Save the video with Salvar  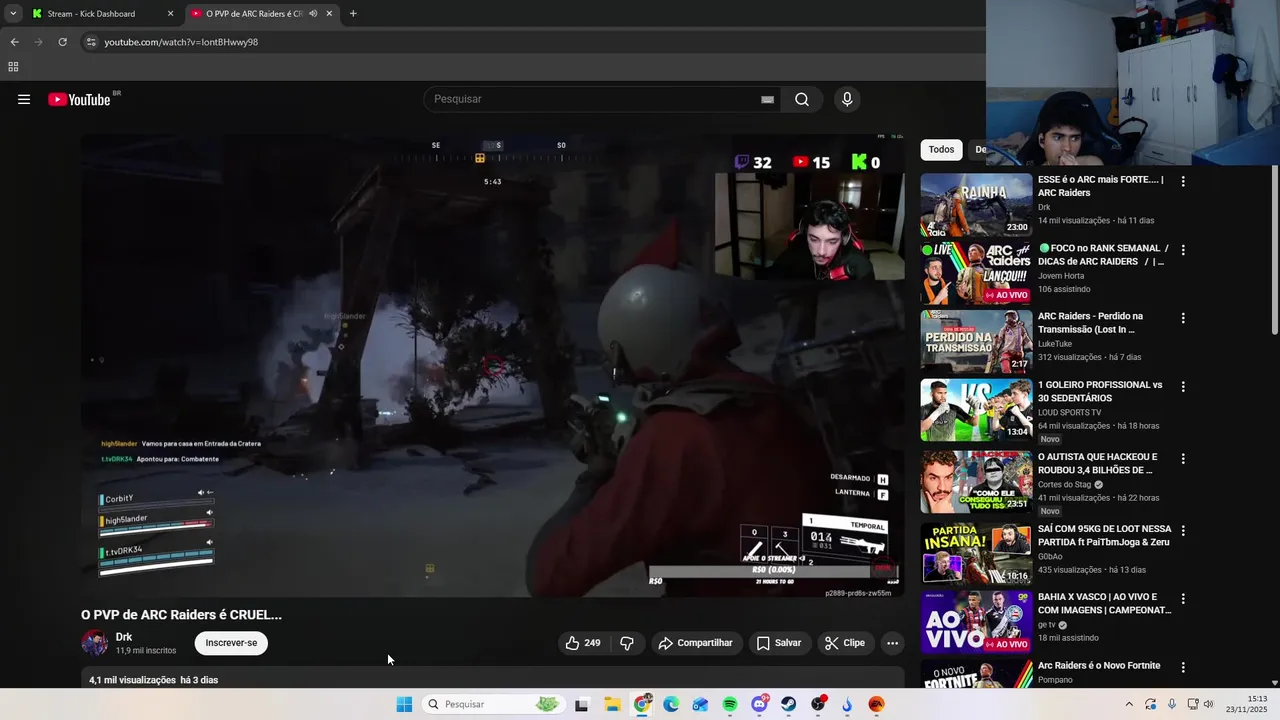click(779, 643)
